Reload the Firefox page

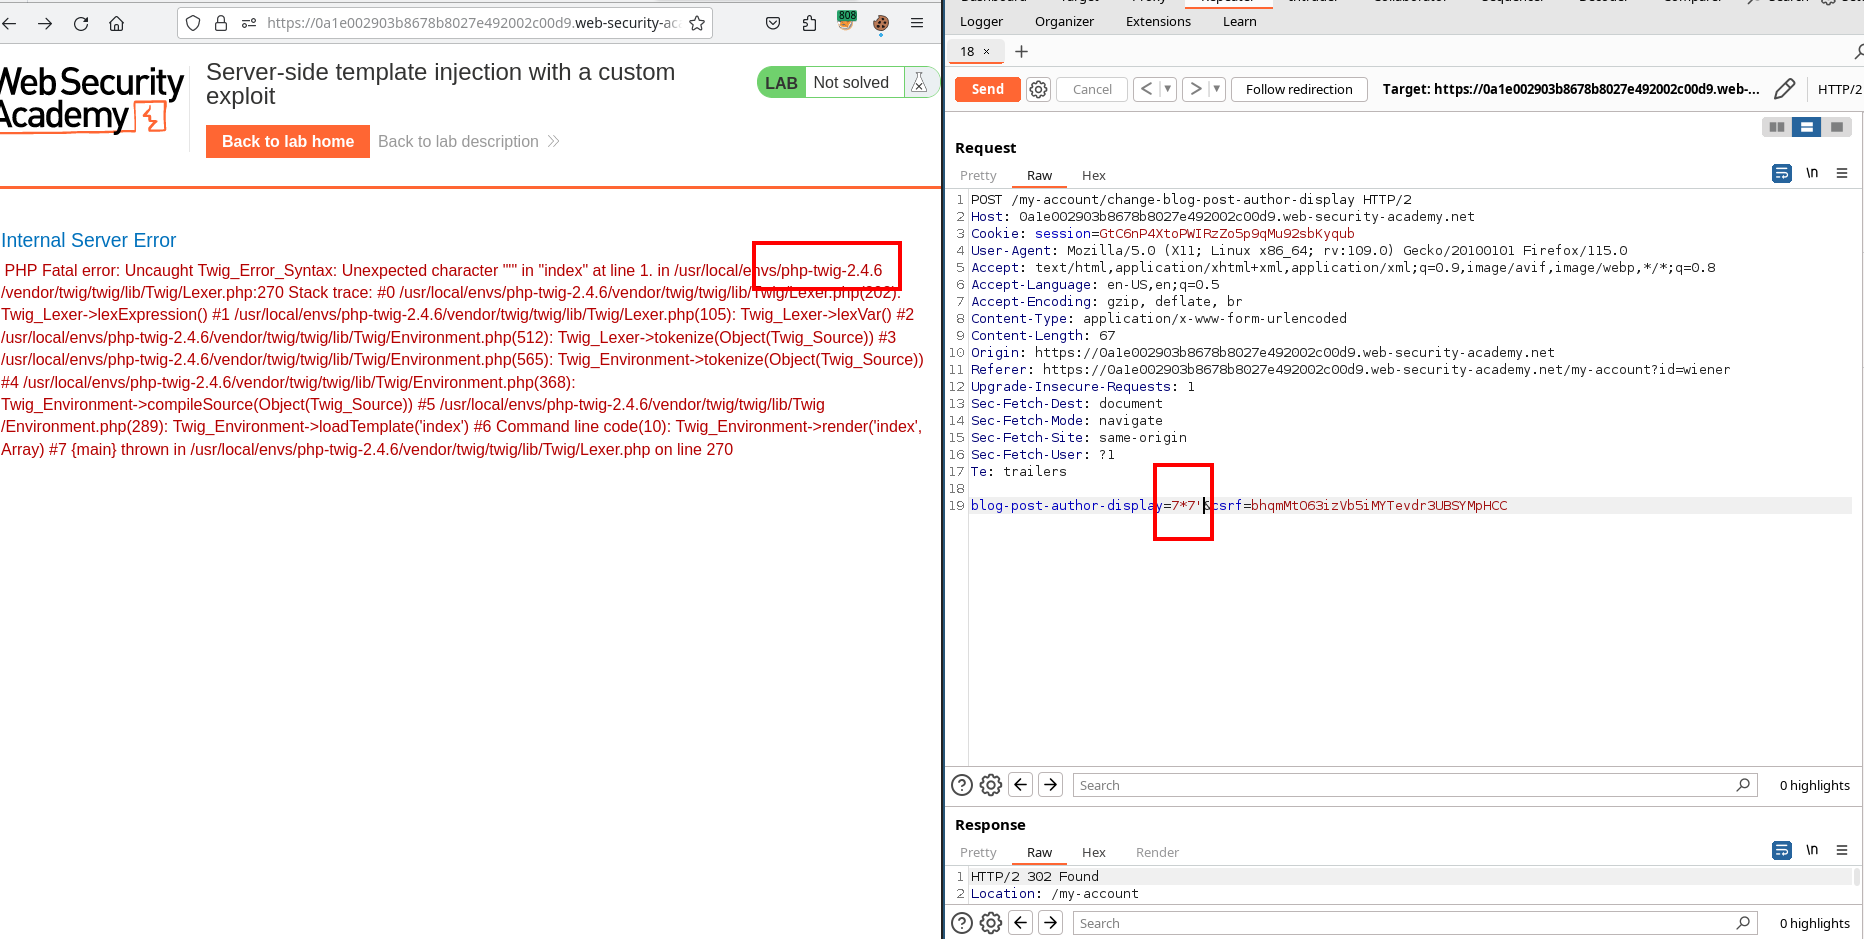81,23
